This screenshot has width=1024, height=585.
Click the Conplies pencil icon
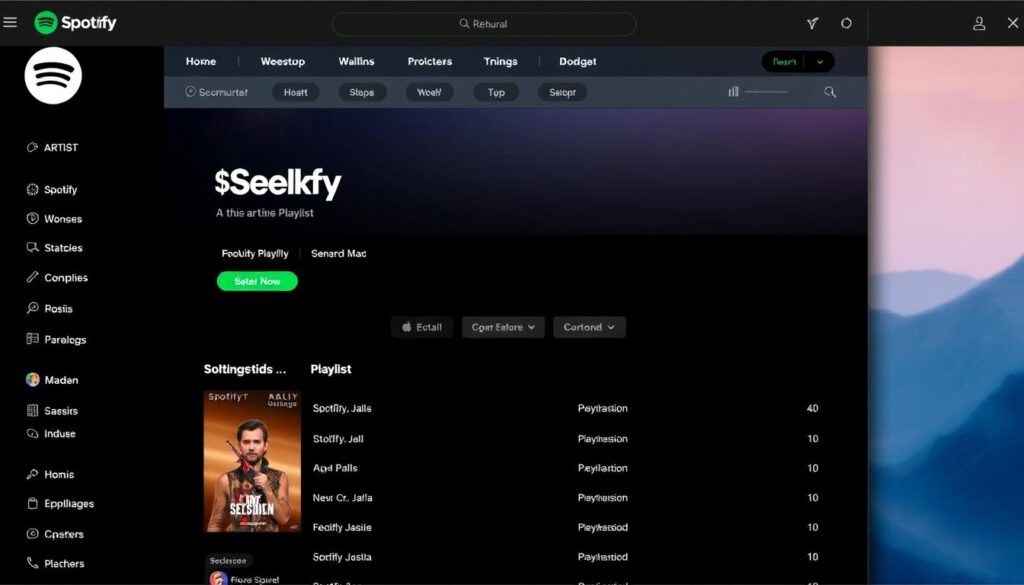coord(32,277)
